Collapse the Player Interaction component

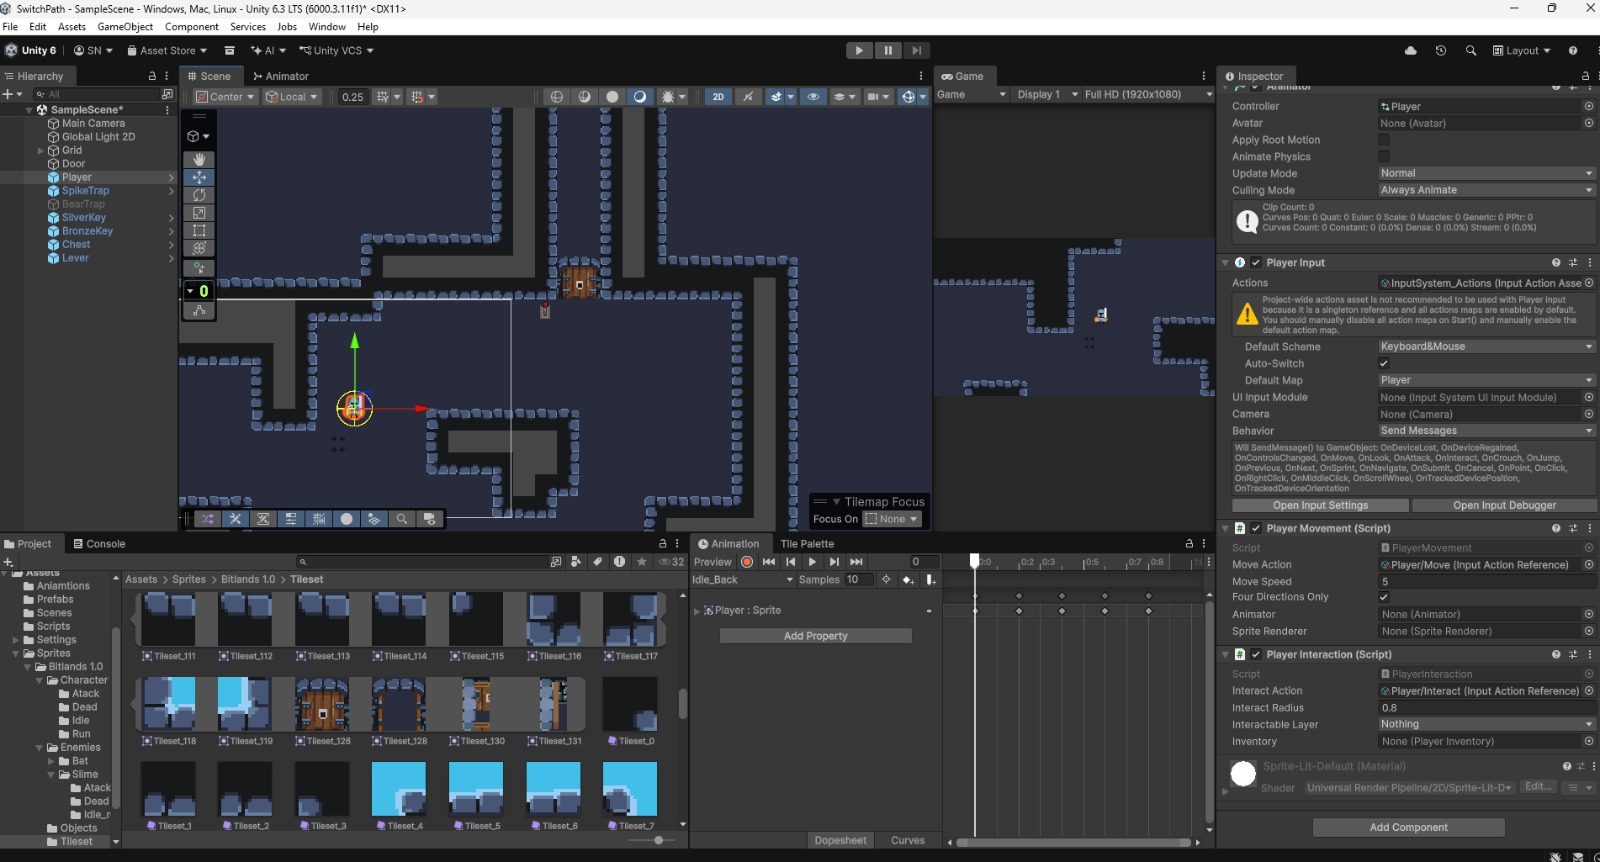coord(1226,655)
